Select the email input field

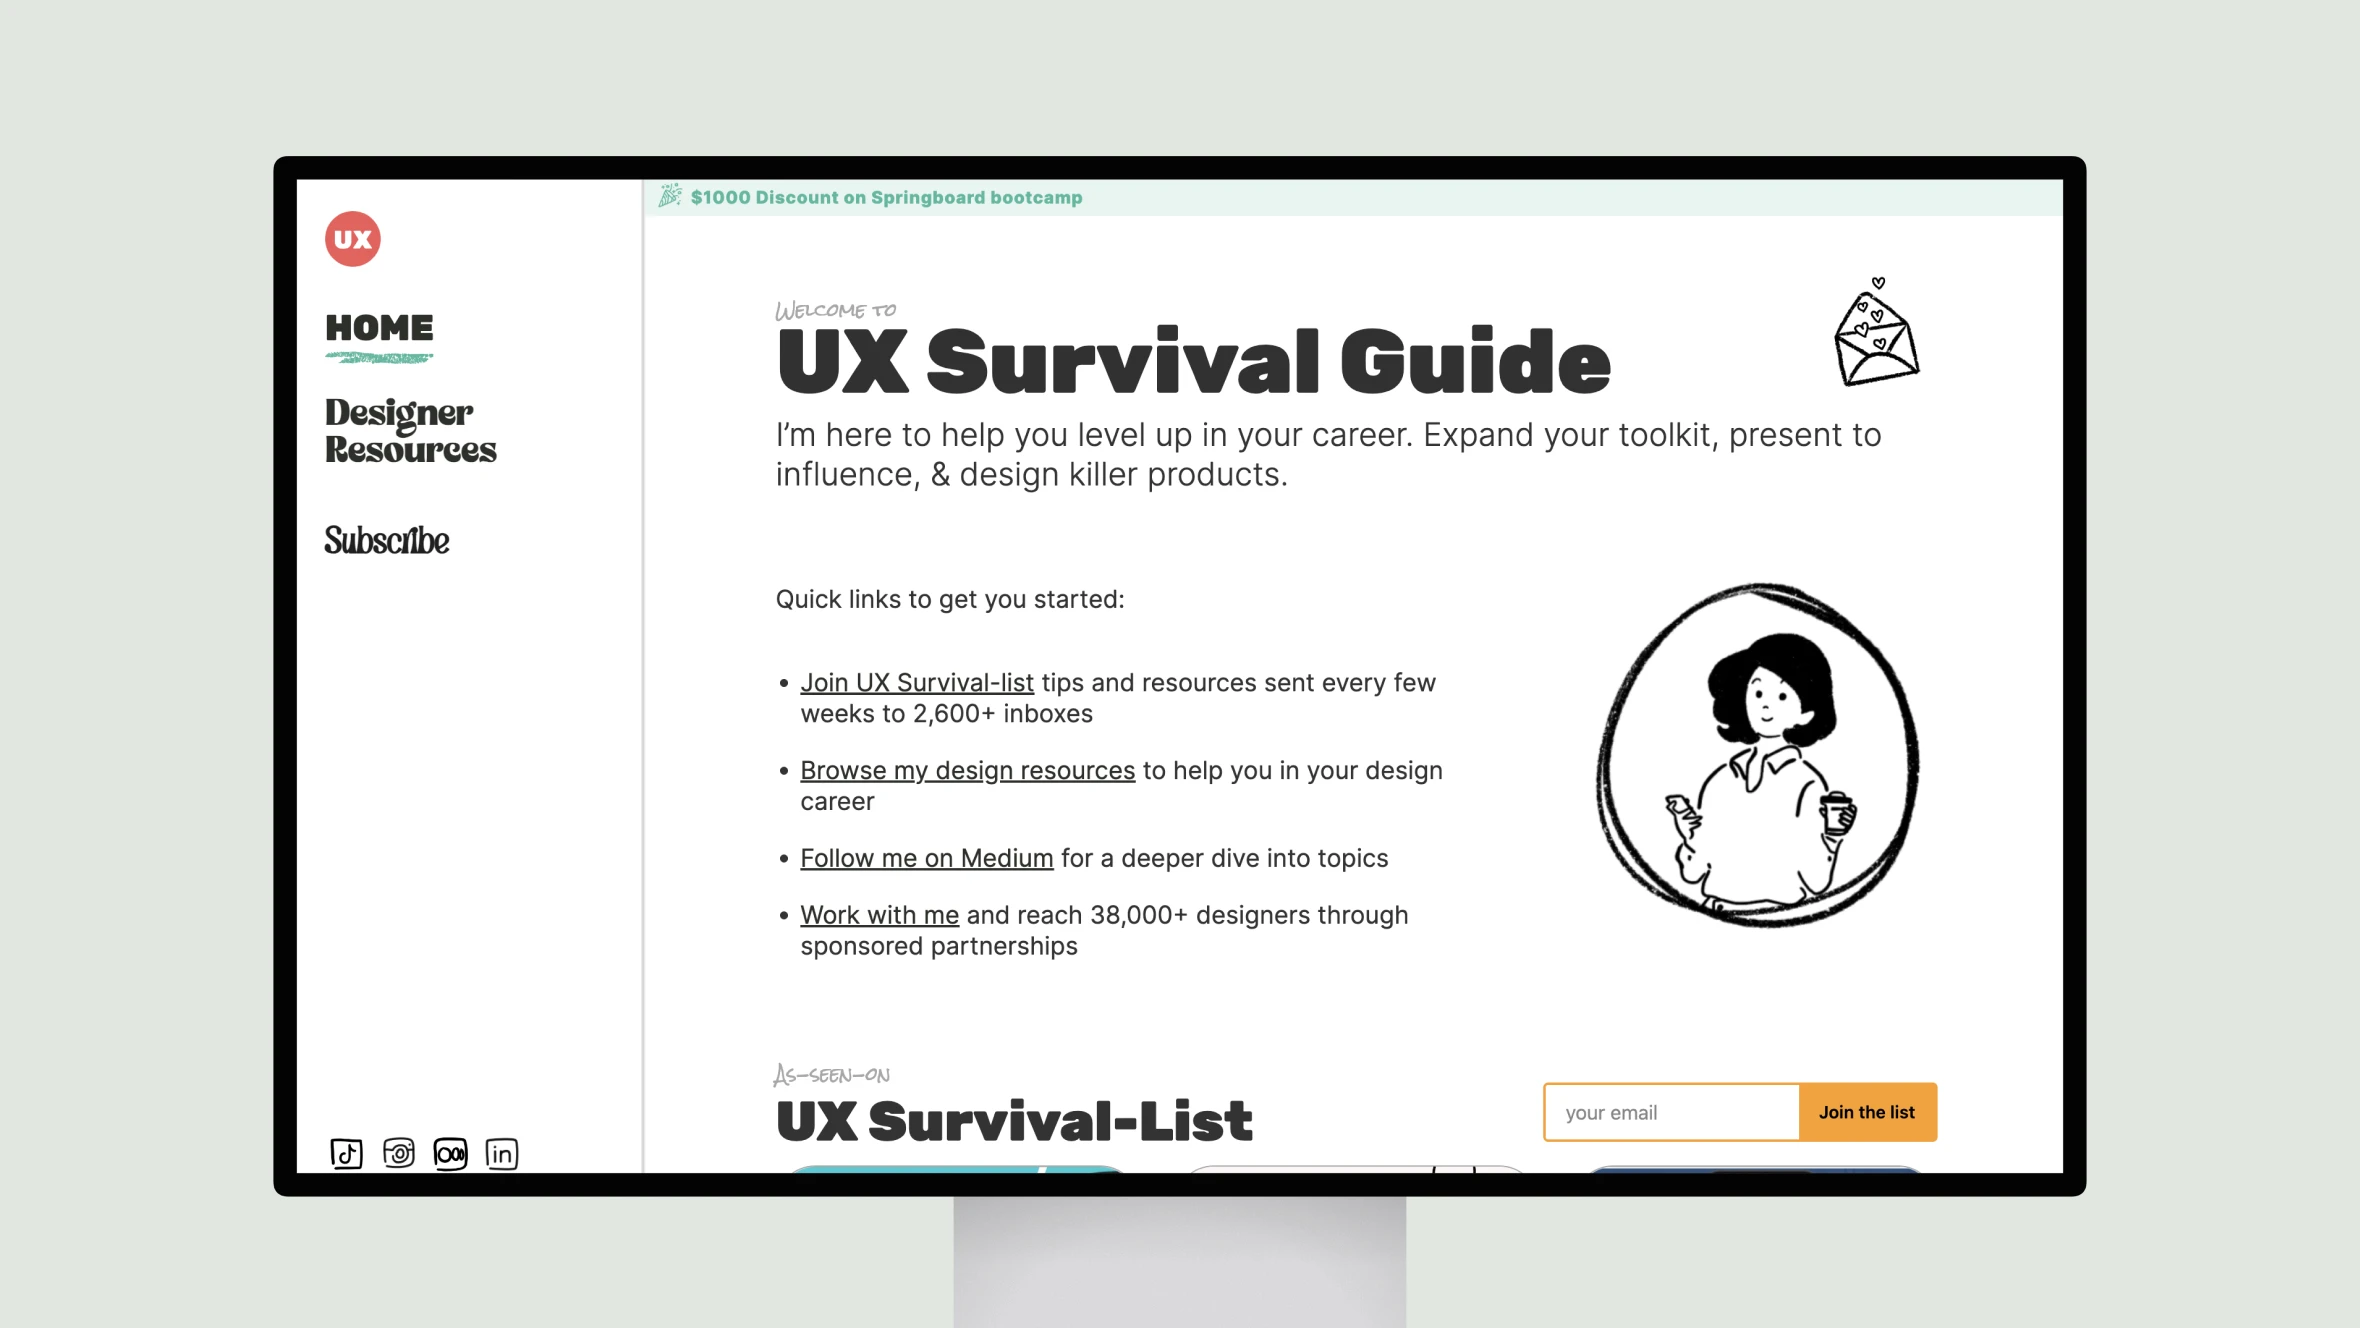coord(1671,1111)
